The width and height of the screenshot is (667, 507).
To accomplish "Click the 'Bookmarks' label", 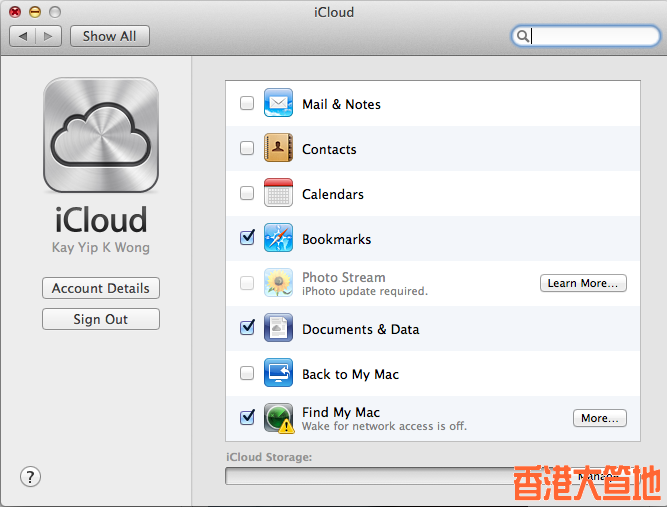I will point(336,239).
